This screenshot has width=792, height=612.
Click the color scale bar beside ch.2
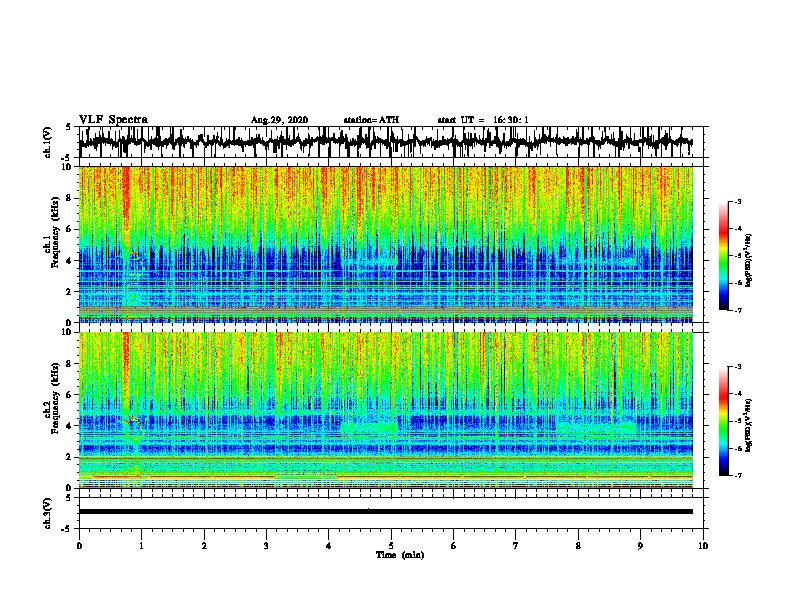[724, 421]
